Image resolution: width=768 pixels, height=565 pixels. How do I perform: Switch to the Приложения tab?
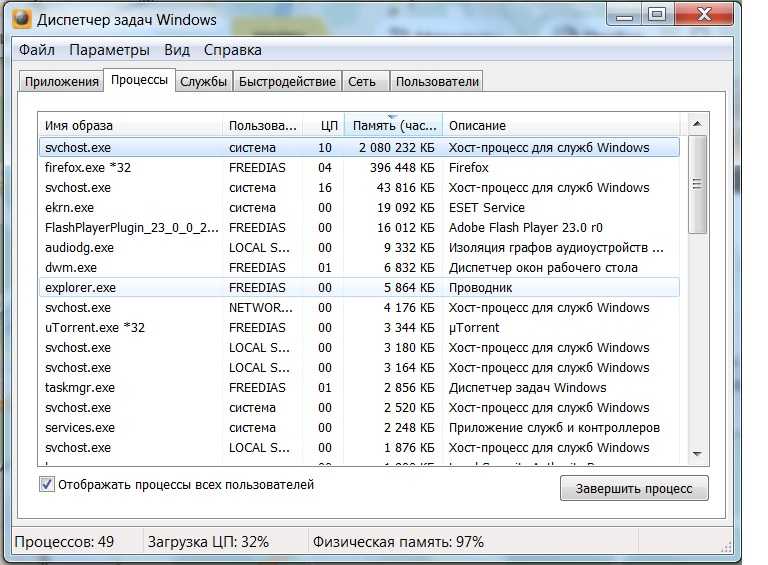coord(62,81)
